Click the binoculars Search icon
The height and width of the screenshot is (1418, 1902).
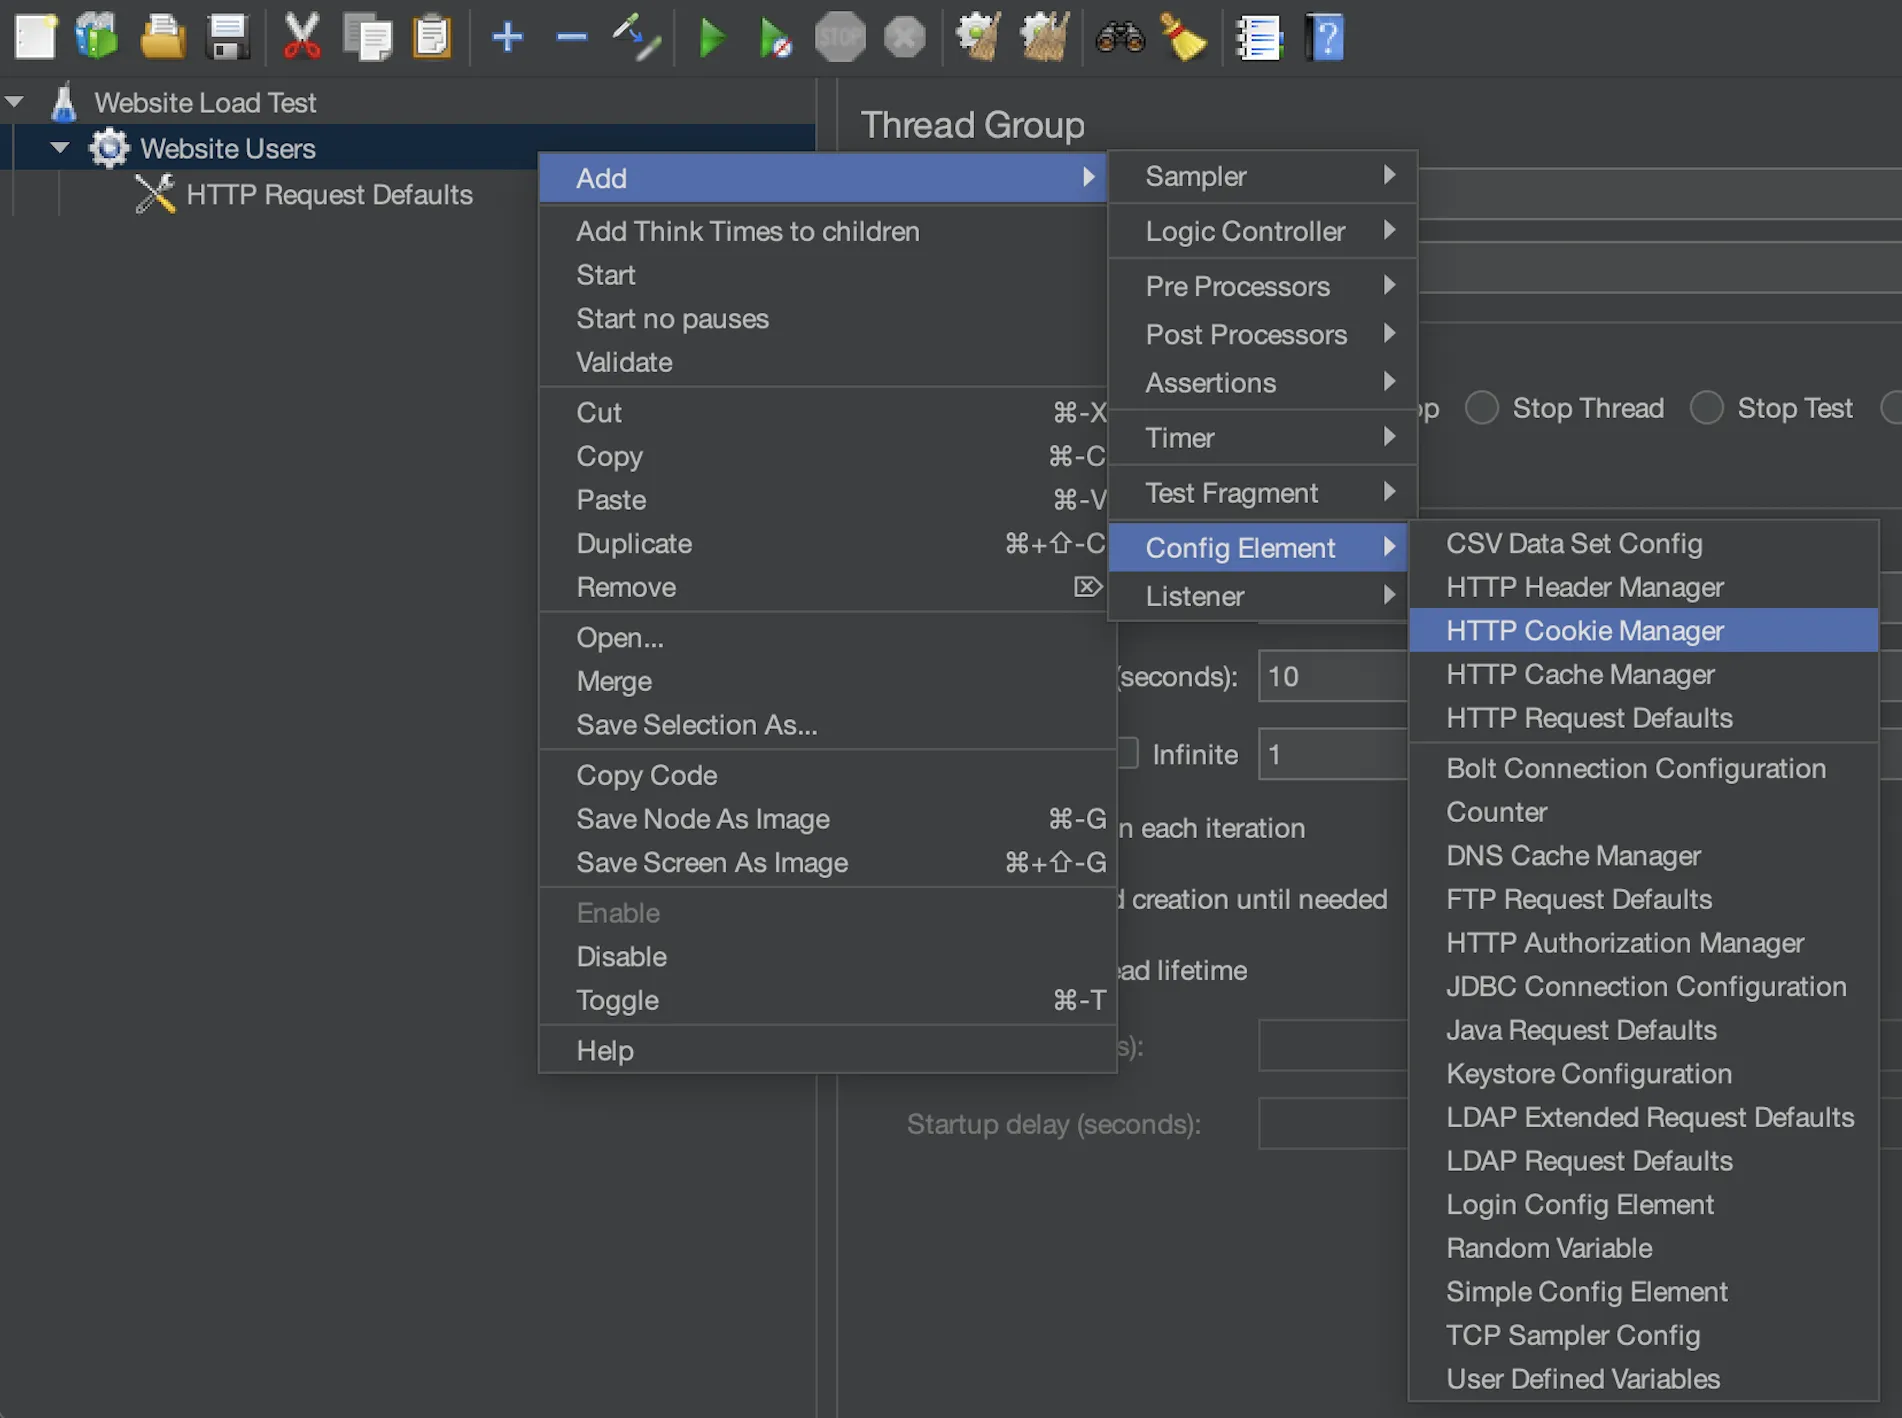[x=1119, y=38]
